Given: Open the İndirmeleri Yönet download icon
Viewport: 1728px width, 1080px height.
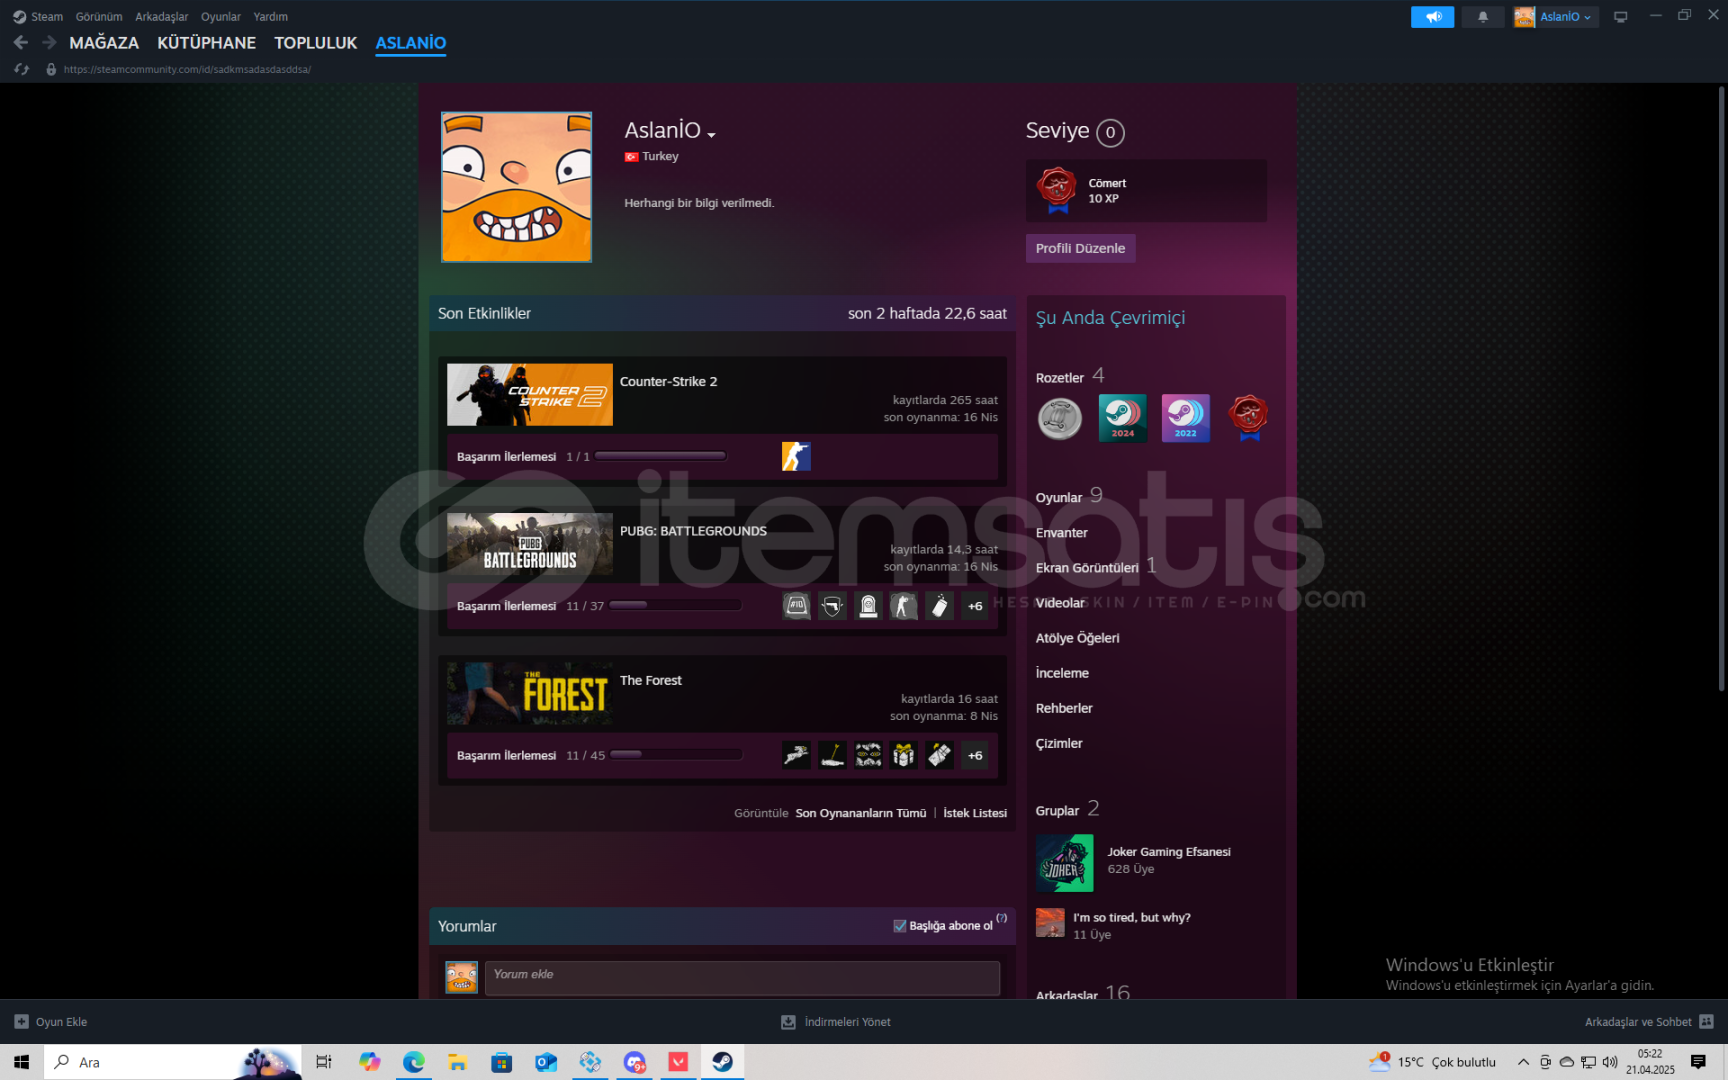Looking at the screenshot, I should click(788, 1022).
